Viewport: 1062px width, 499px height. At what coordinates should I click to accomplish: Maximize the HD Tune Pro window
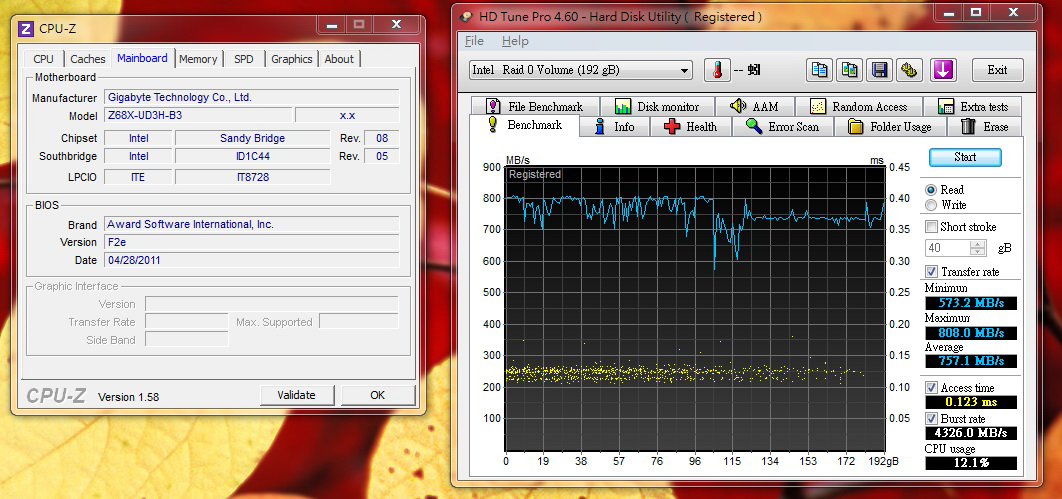[976, 12]
